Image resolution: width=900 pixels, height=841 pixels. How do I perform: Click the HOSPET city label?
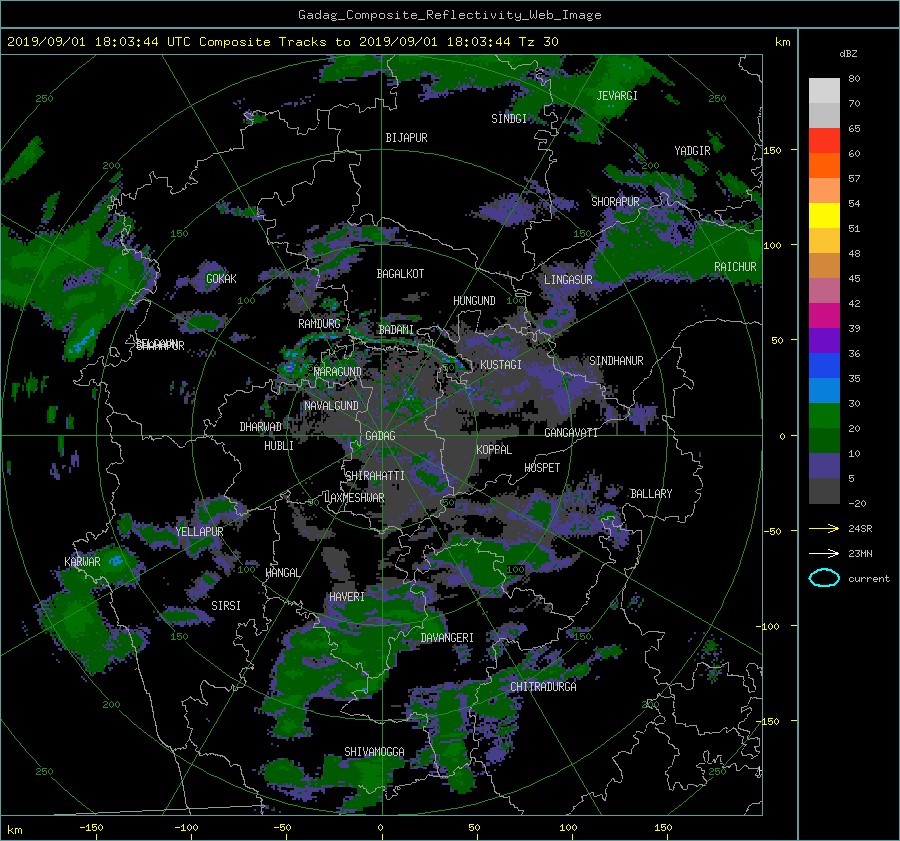(x=542, y=468)
